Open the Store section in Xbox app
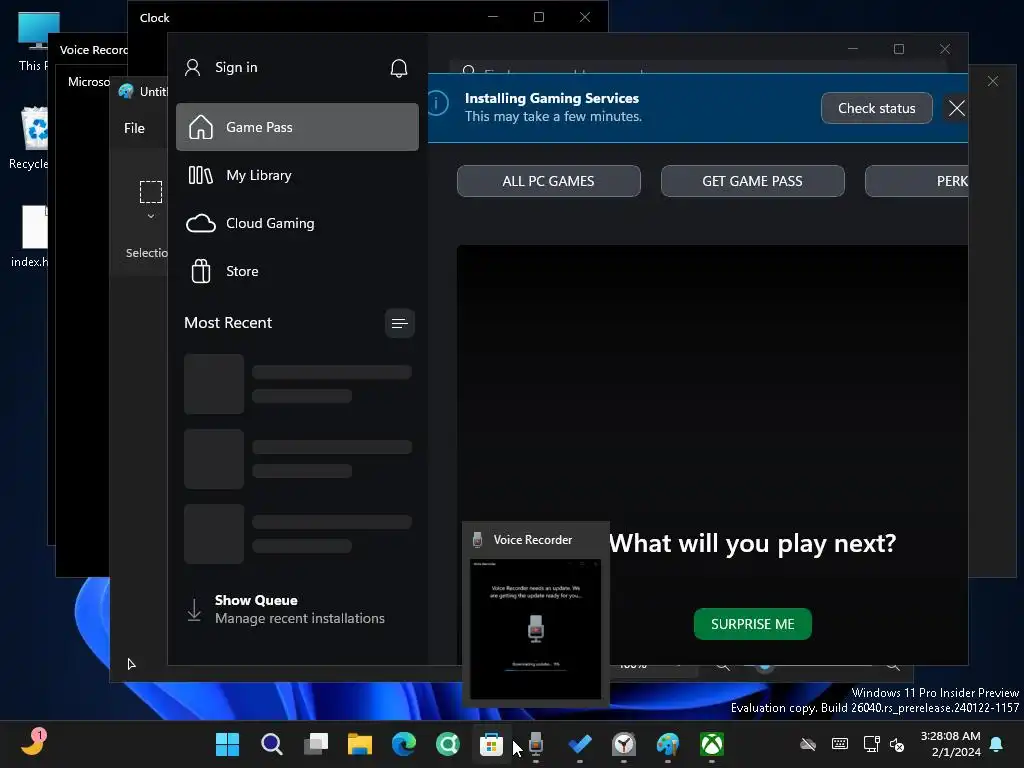 click(297, 271)
